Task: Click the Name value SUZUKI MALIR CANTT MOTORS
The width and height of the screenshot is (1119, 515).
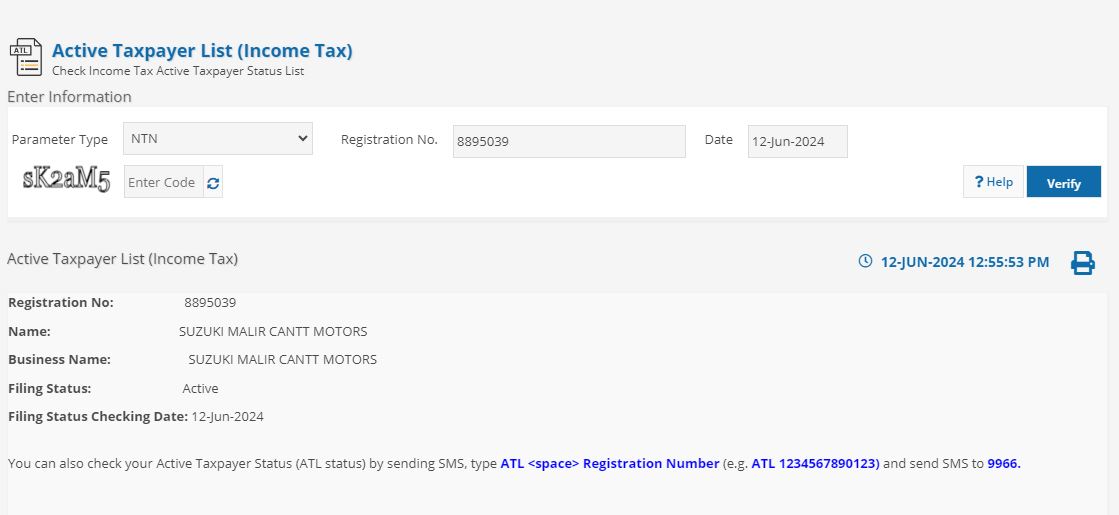Action: point(273,331)
